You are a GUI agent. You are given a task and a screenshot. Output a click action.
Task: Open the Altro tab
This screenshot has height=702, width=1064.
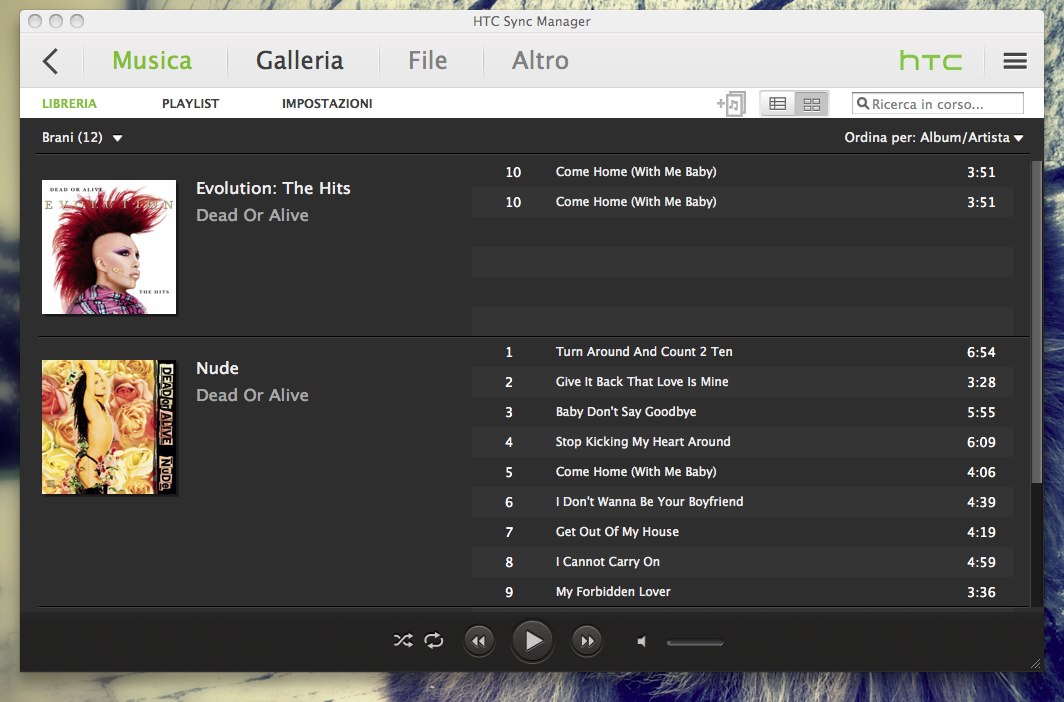tap(540, 60)
